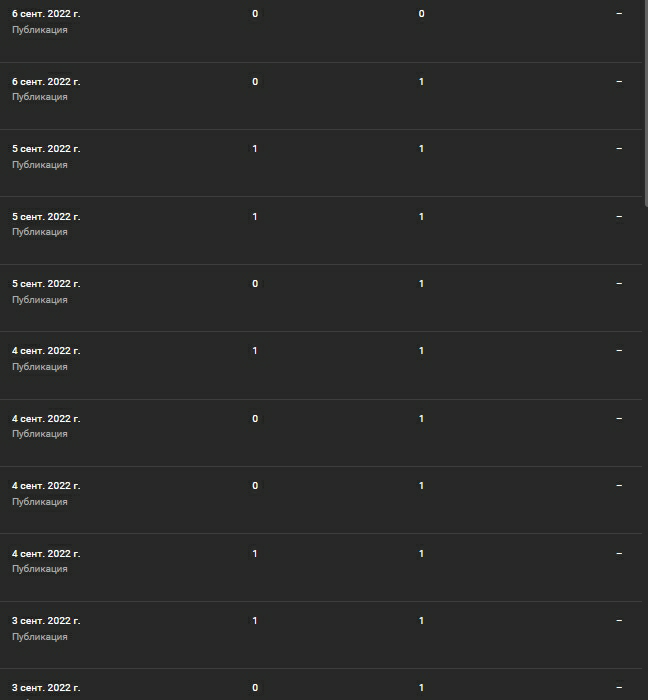Click "Публикация" under the lower 6 сент. 2022 date

[x=40, y=97]
